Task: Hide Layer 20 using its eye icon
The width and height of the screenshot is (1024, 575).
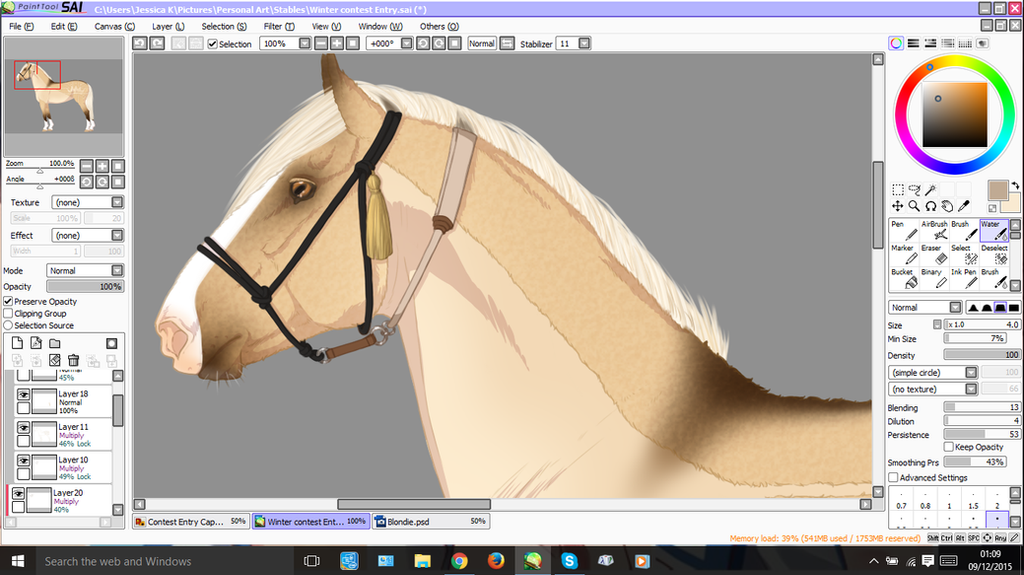Action: tap(18, 493)
